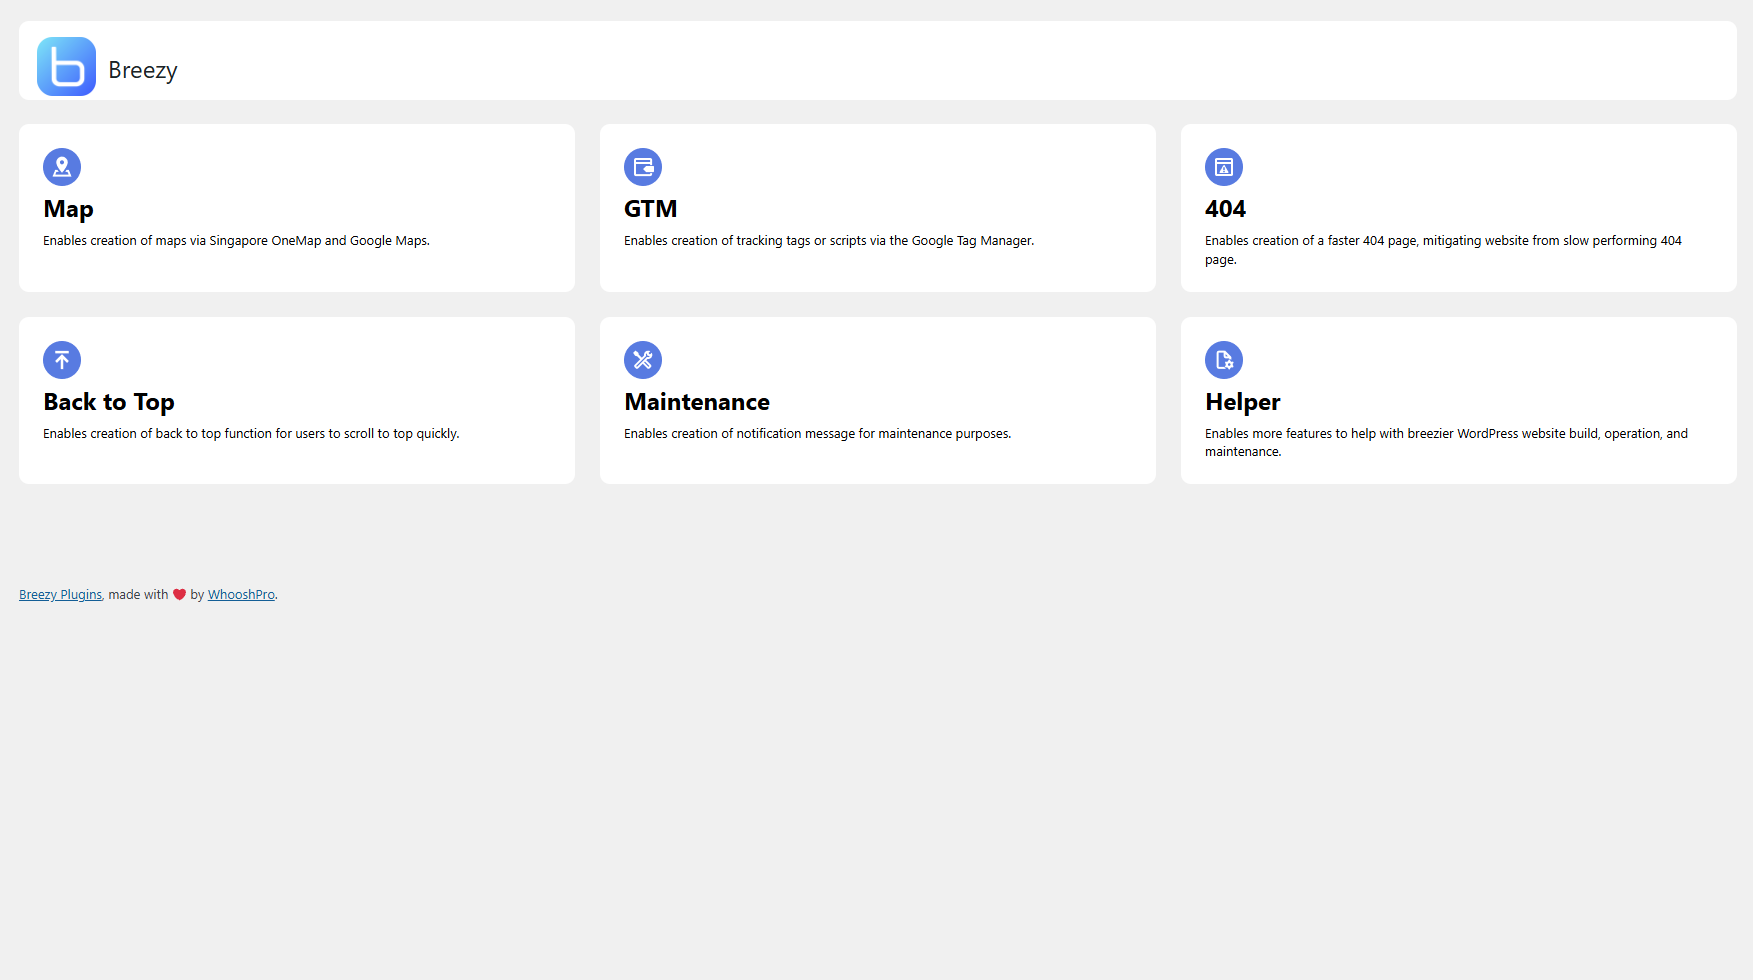Screen dimensions: 1753x980
Task: Select the Maintenance heading
Action: click(697, 402)
